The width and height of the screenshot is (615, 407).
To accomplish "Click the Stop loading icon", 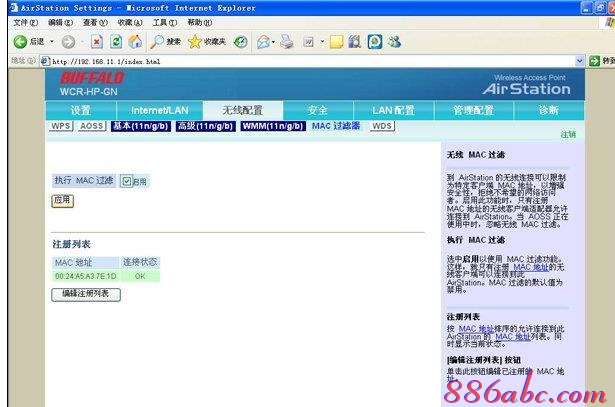I will point(97,42).
